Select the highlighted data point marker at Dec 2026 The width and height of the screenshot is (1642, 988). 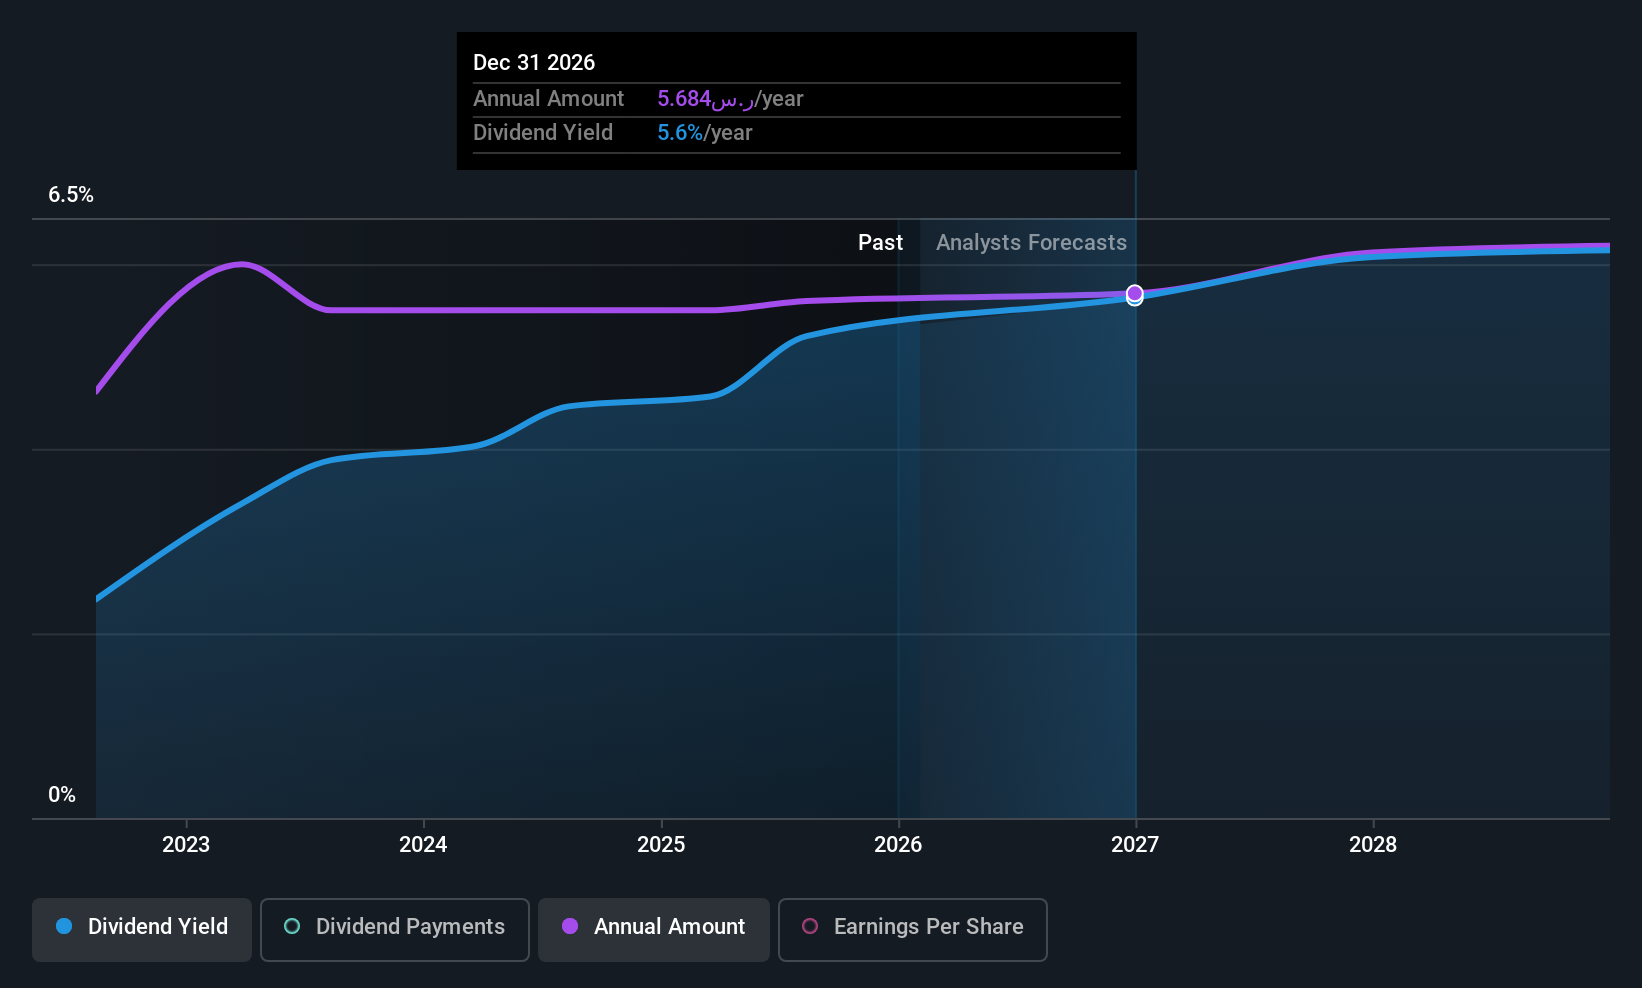(1134, 294)
